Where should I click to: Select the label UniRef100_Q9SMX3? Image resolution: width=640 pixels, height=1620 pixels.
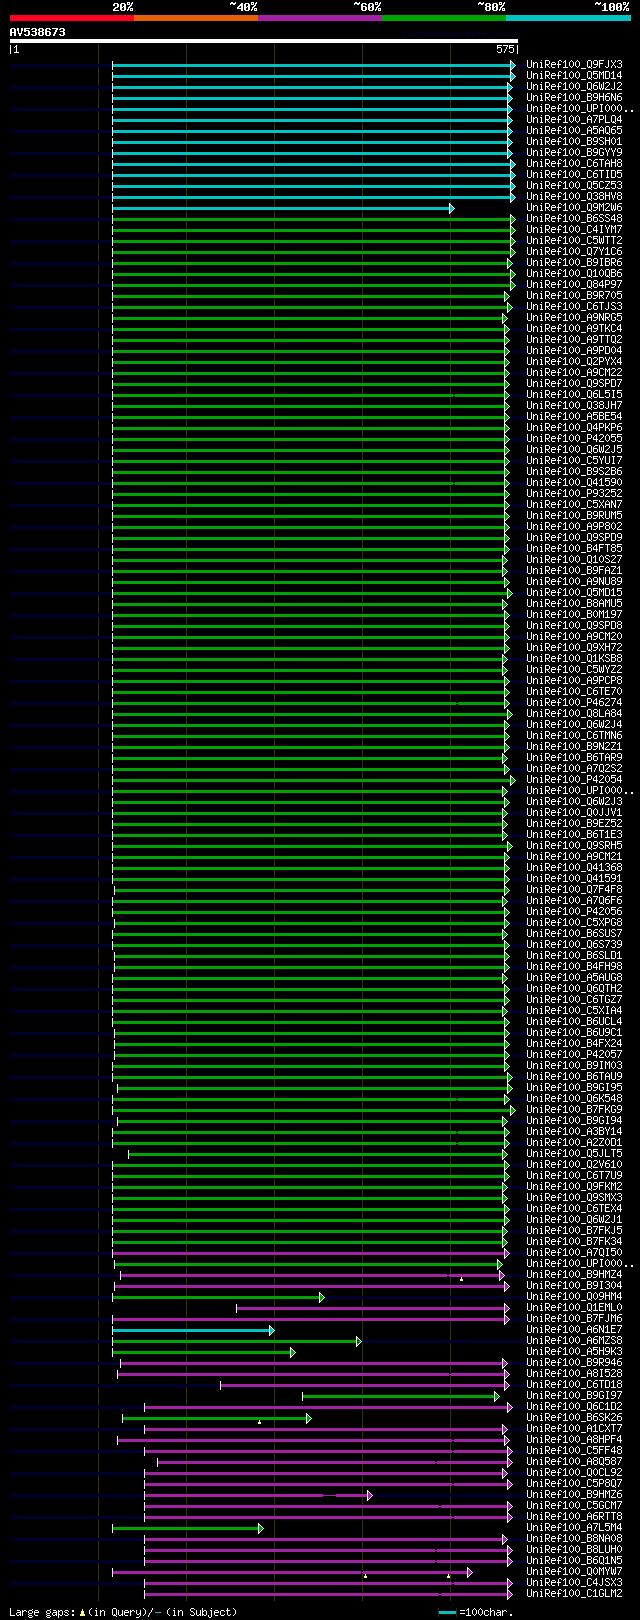point(574,1198)
